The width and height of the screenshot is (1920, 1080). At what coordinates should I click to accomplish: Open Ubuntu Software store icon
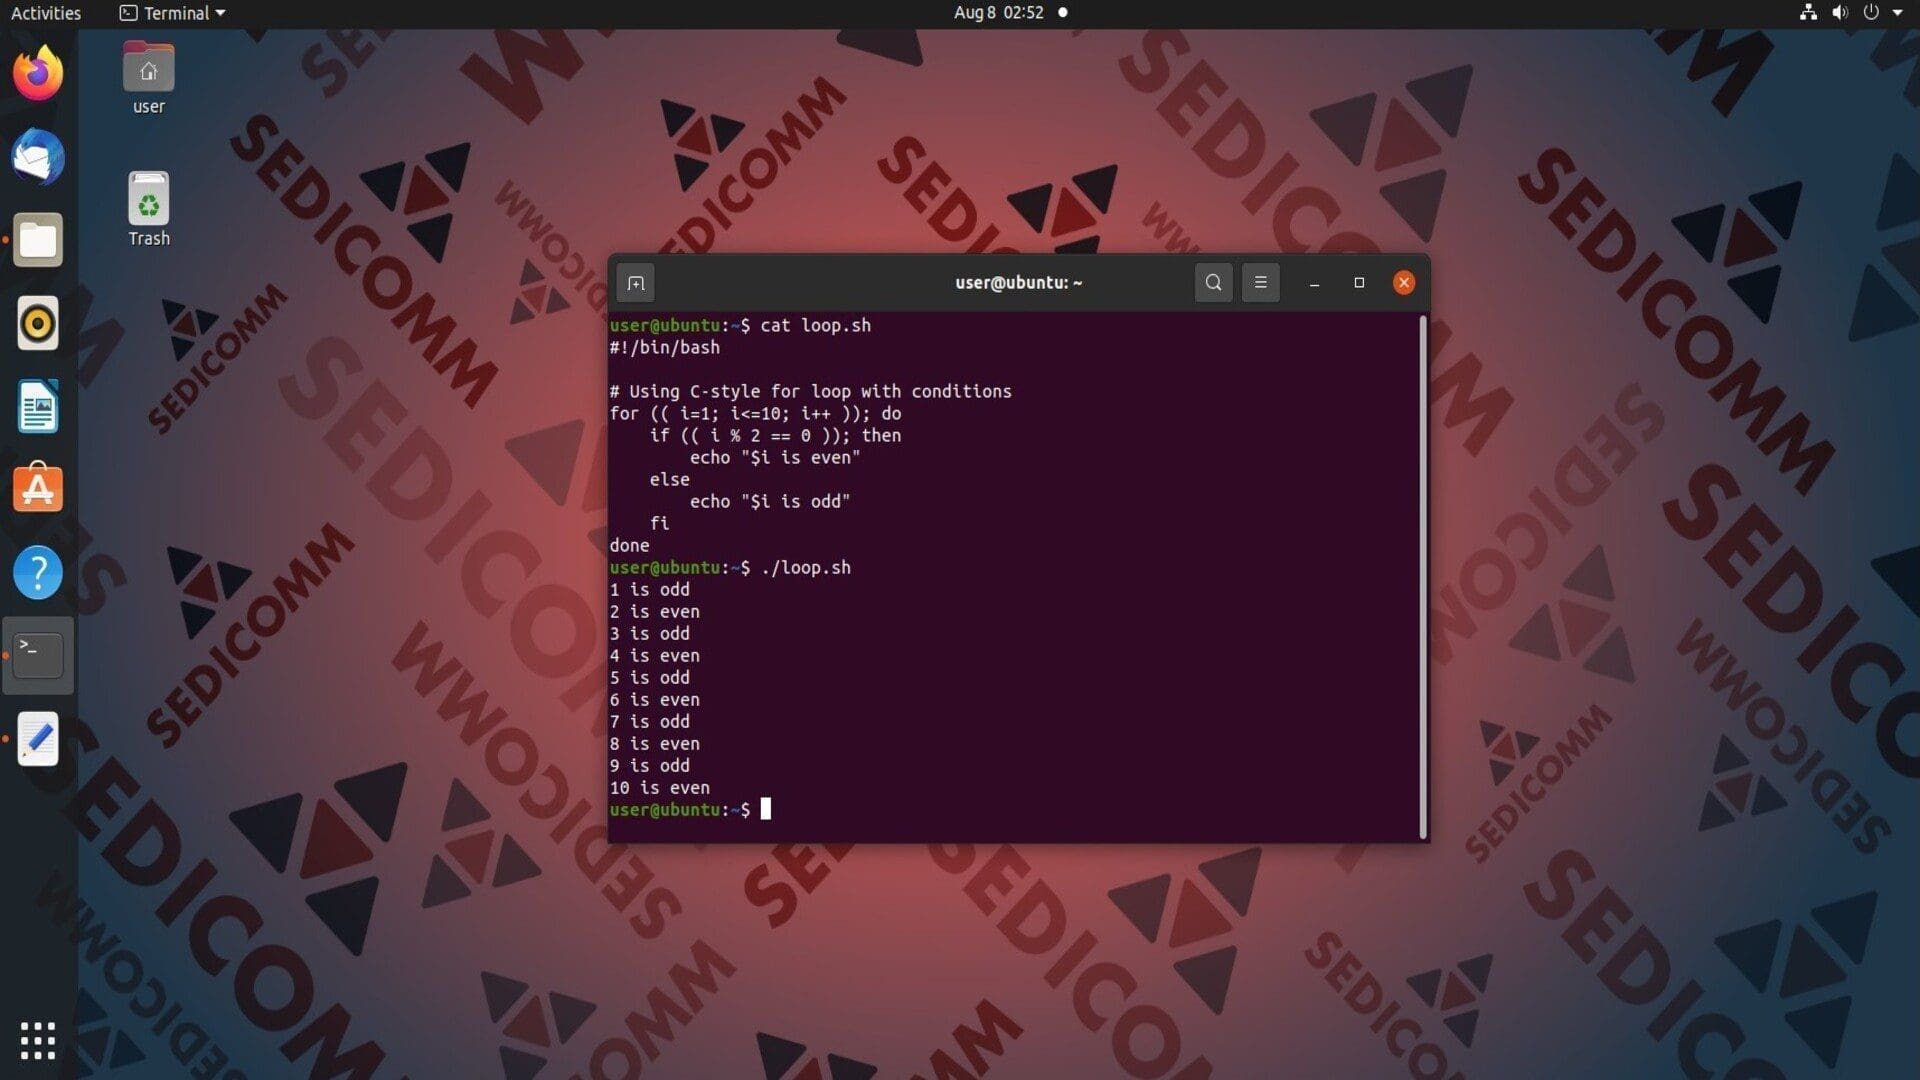point(38,489)
